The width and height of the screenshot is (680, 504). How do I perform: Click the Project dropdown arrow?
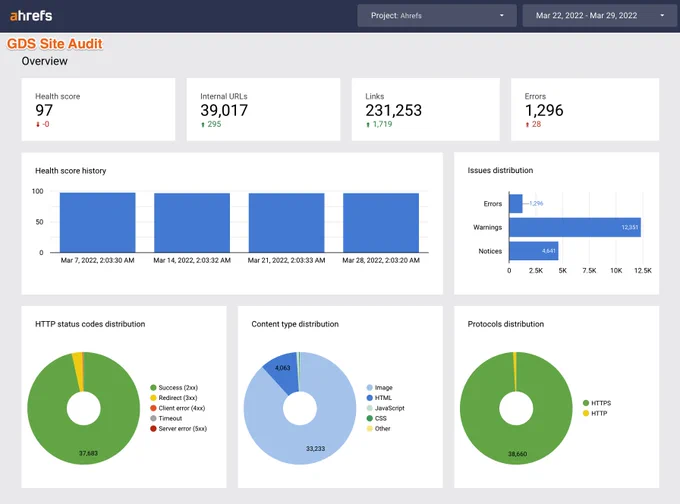502,16
